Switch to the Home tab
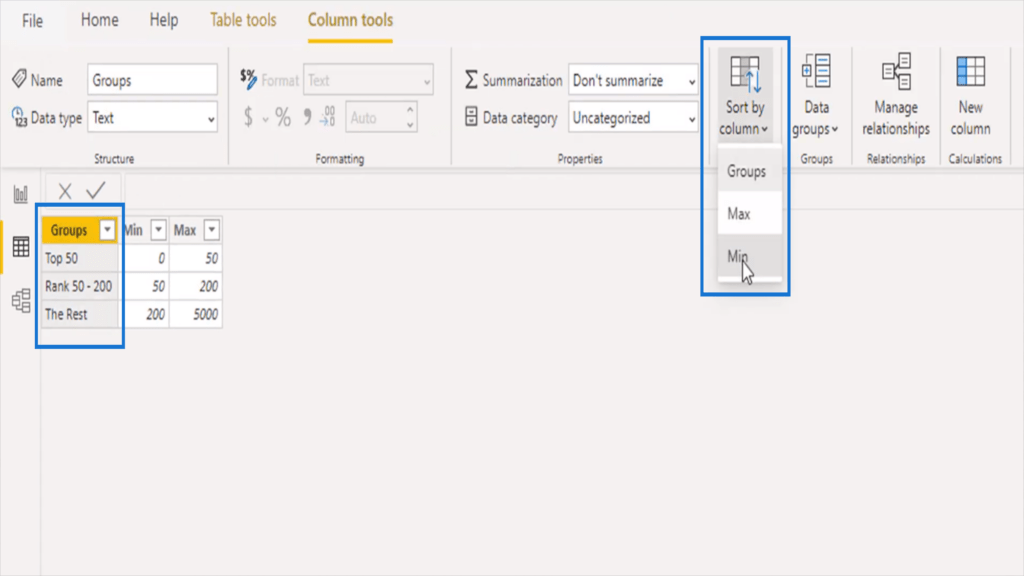Screen dimensions: 1024x576 [99, 20]
